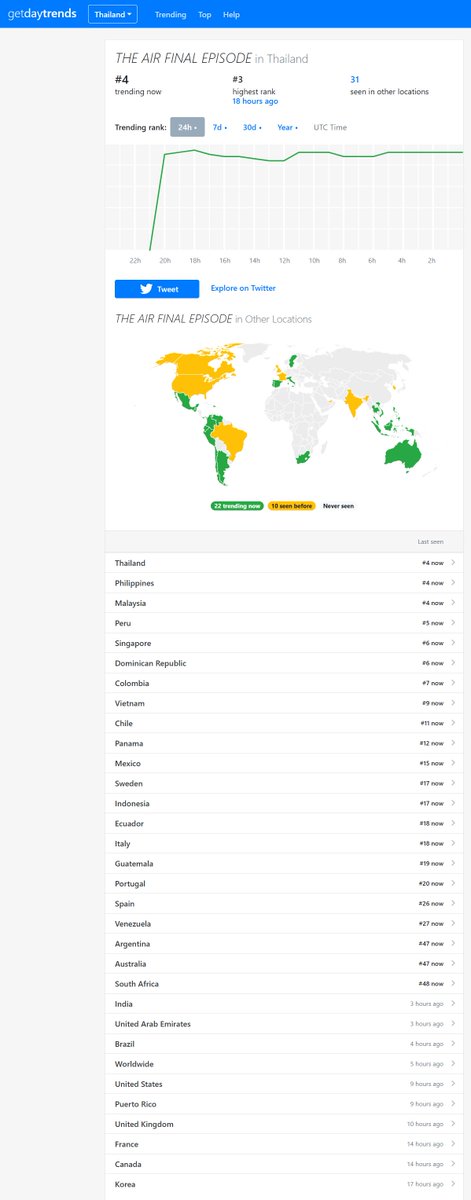Viewport: 471px width, 1200px height.
Task: Click the Tweet button
Action: 157,289
